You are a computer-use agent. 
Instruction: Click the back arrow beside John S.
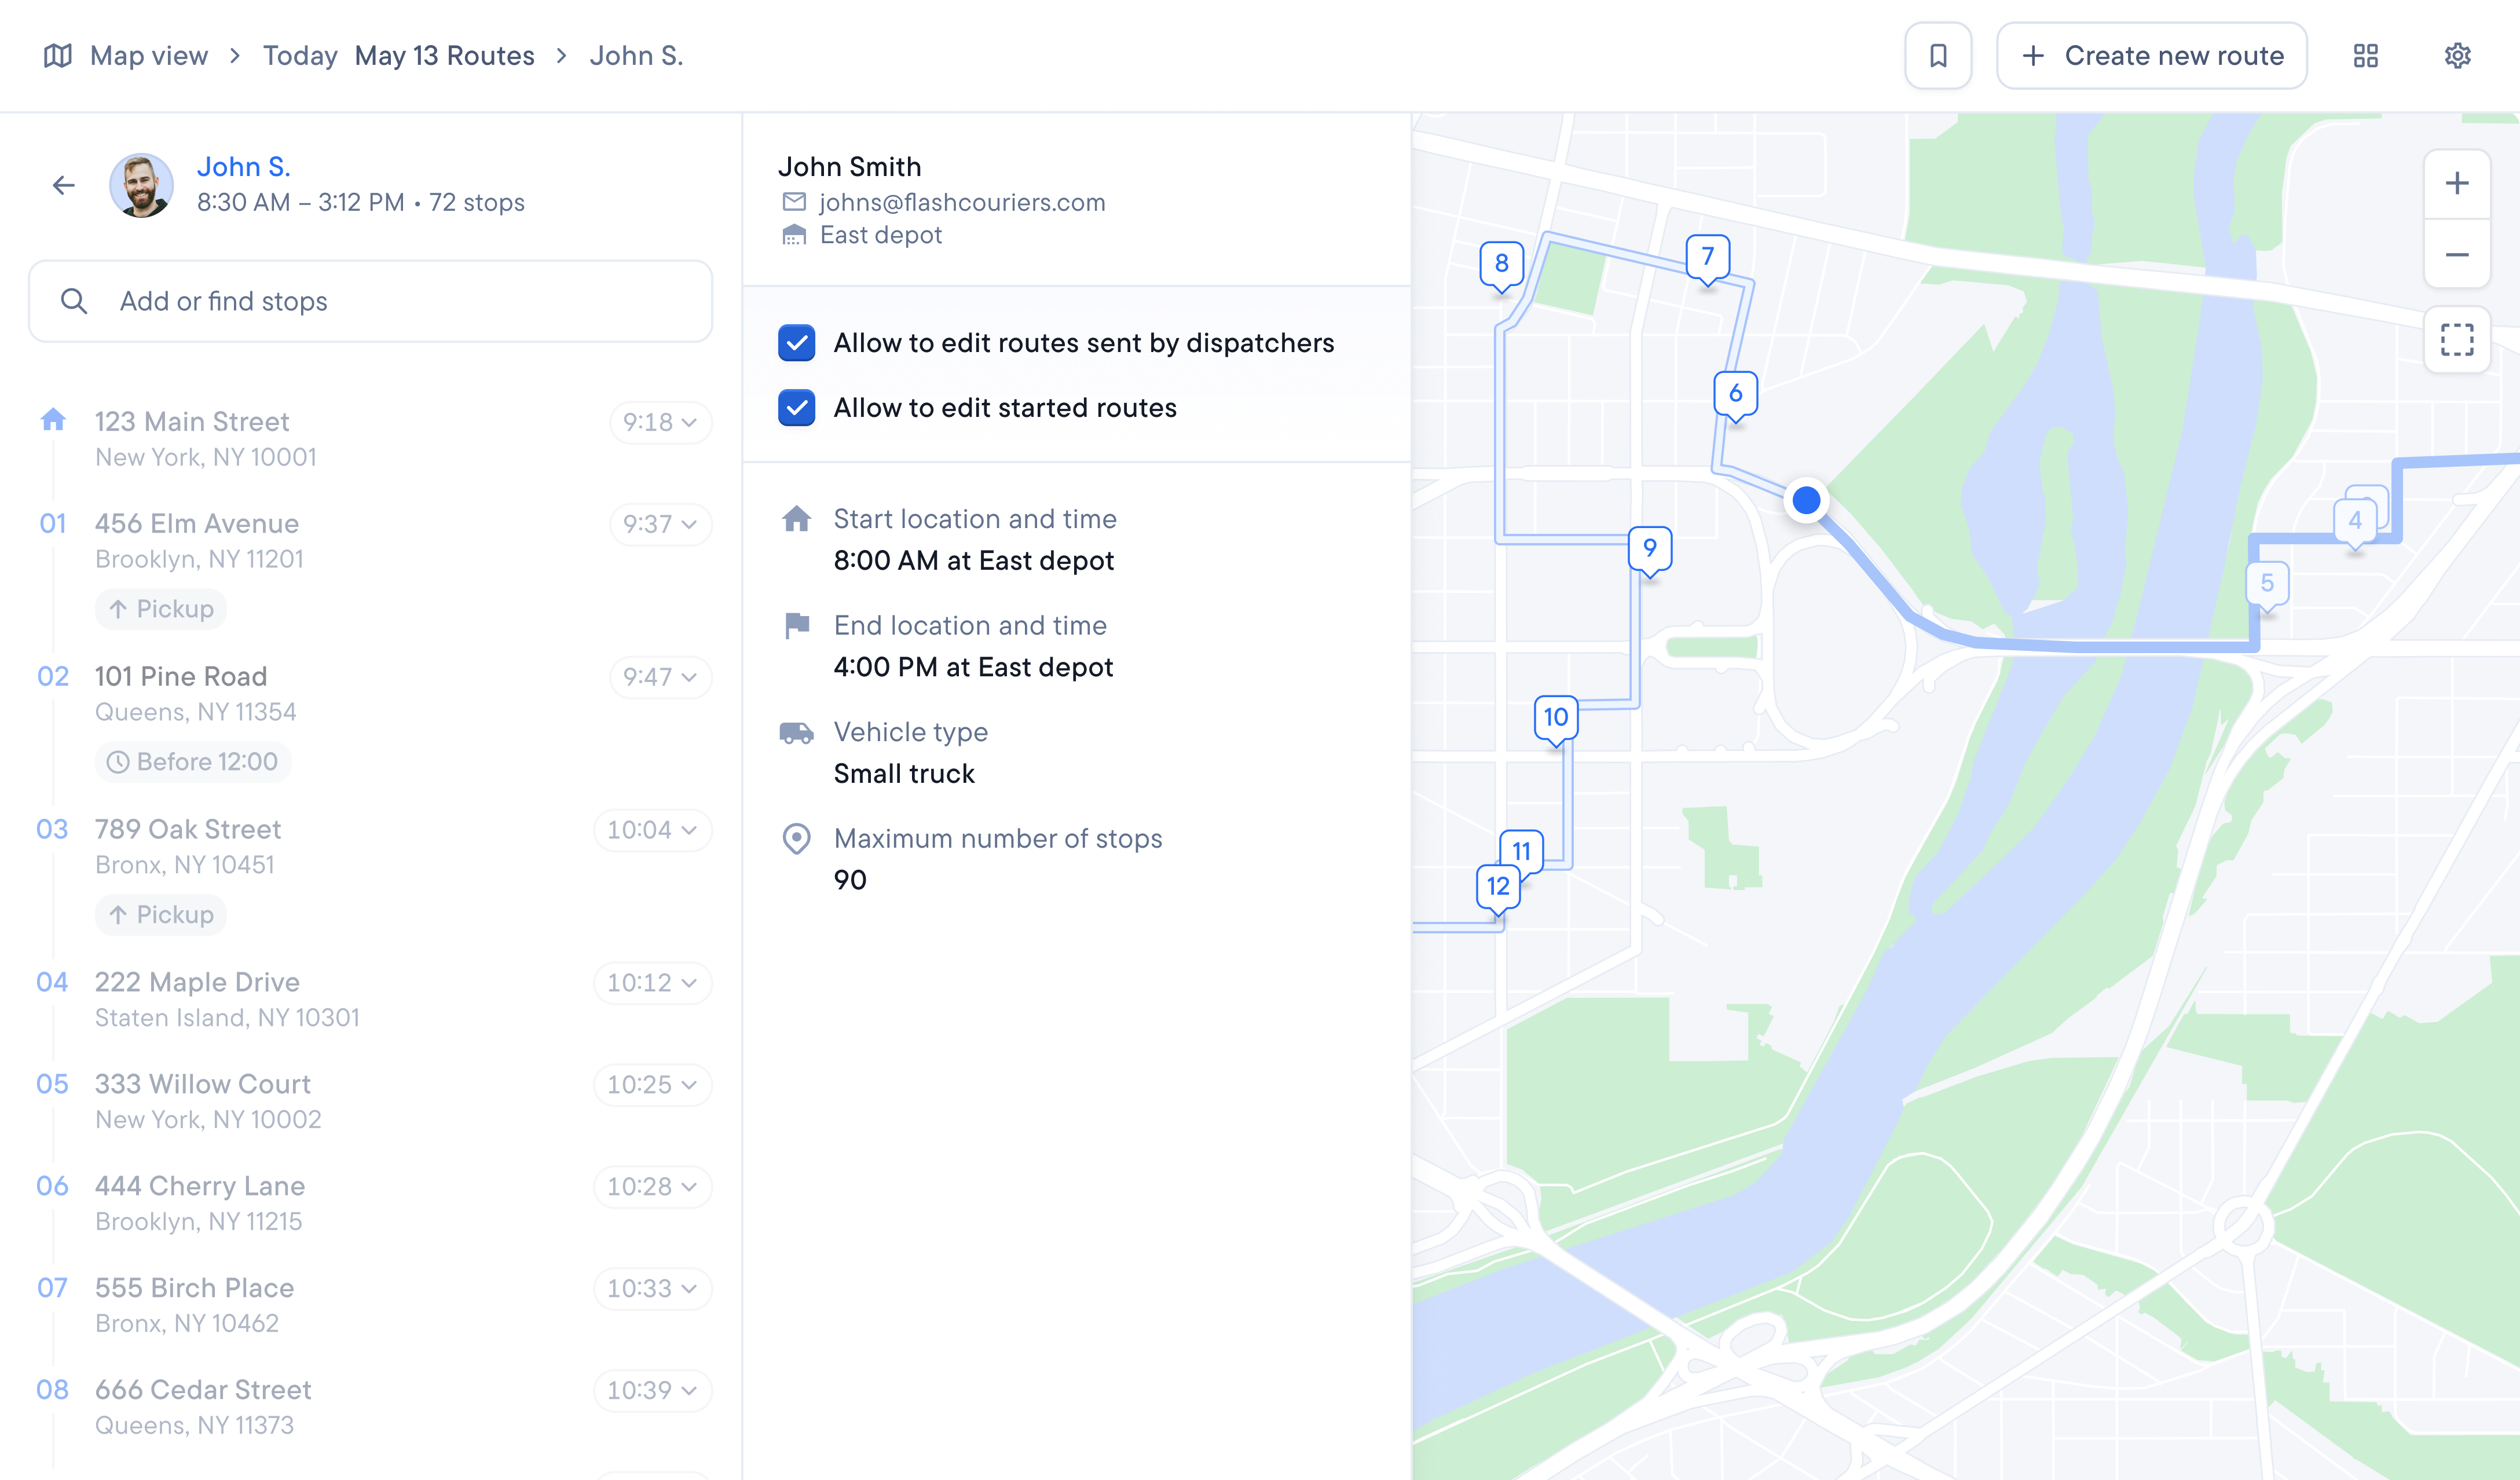pyautogui.click(x=64, y=185)
